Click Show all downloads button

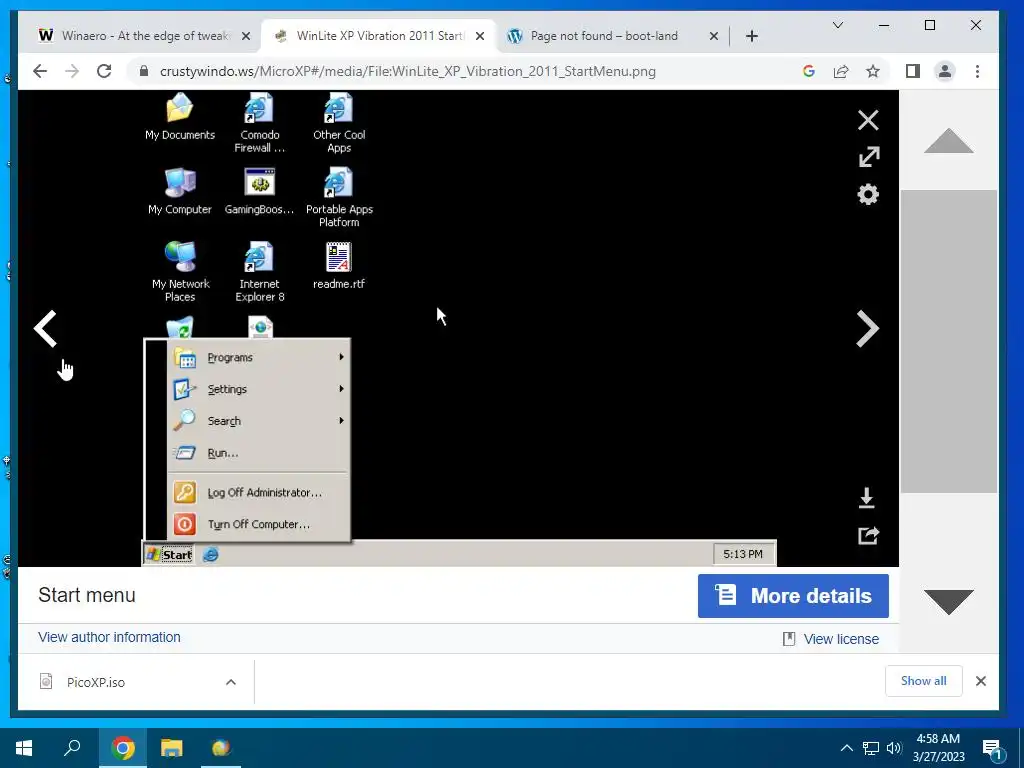(923, 680)
